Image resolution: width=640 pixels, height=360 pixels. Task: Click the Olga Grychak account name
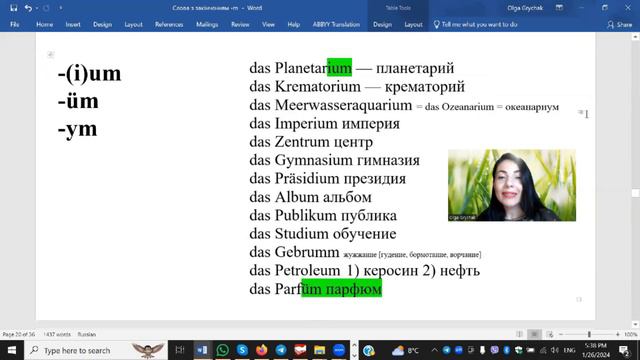(x=525, y=8)
